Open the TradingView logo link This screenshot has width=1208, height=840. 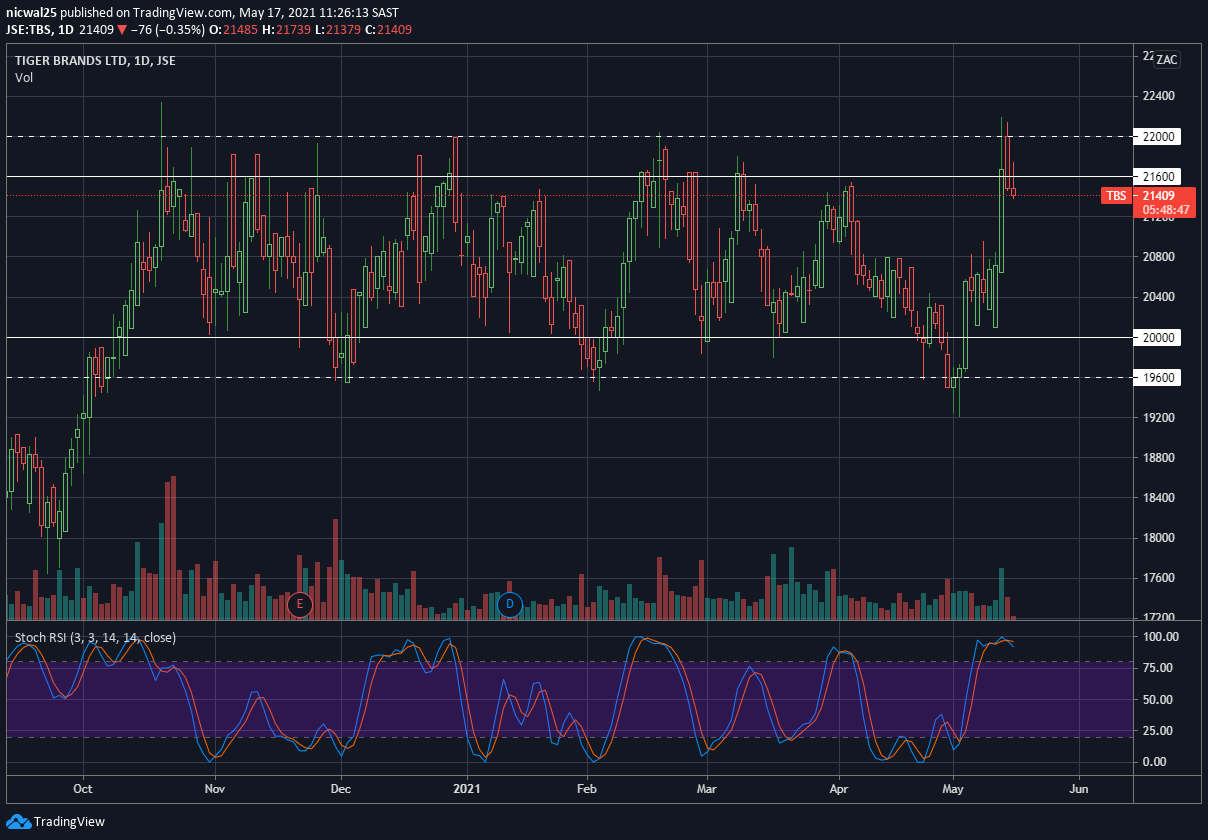pyautogui.click(x=55, y=822)
